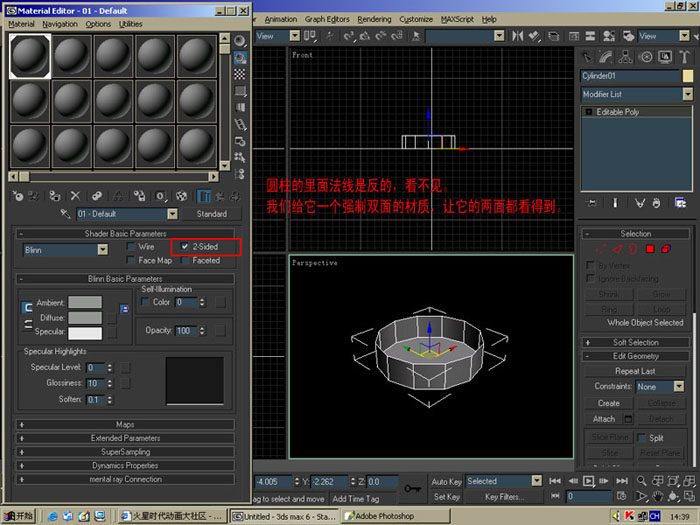Open the MAXScript menu
This screenshot has width=700, height=525.
(x=457, y=19)
